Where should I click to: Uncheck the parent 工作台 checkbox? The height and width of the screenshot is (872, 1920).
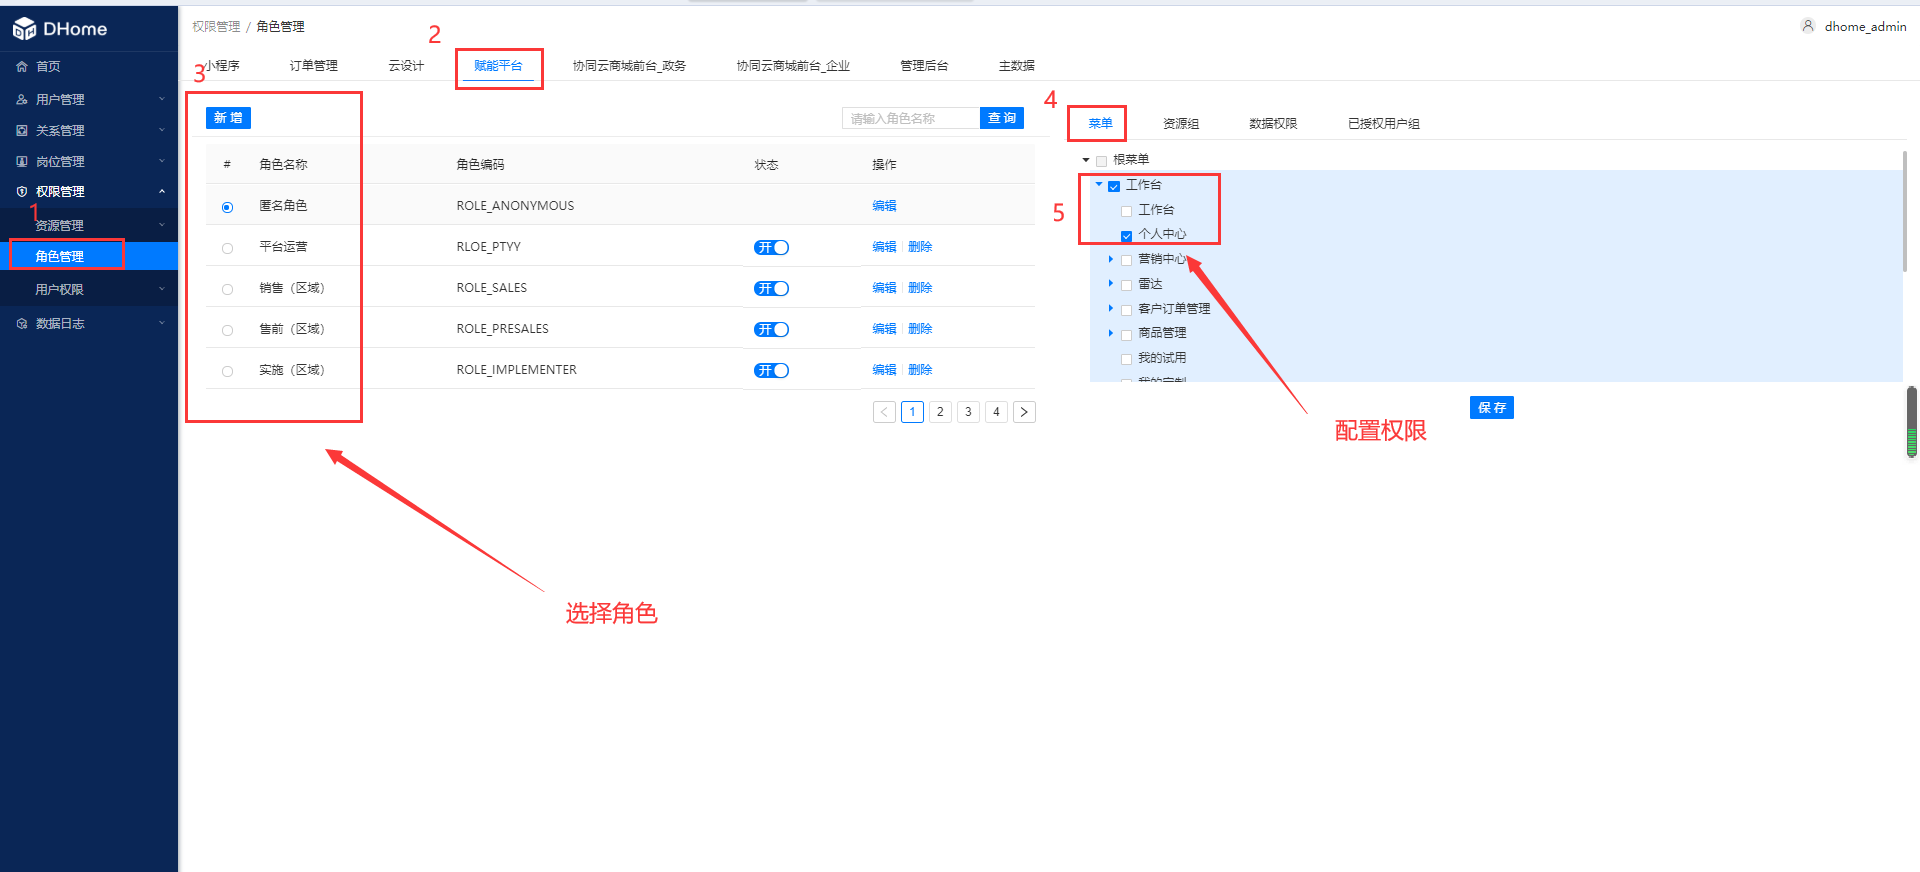(x=1114, y=186)
